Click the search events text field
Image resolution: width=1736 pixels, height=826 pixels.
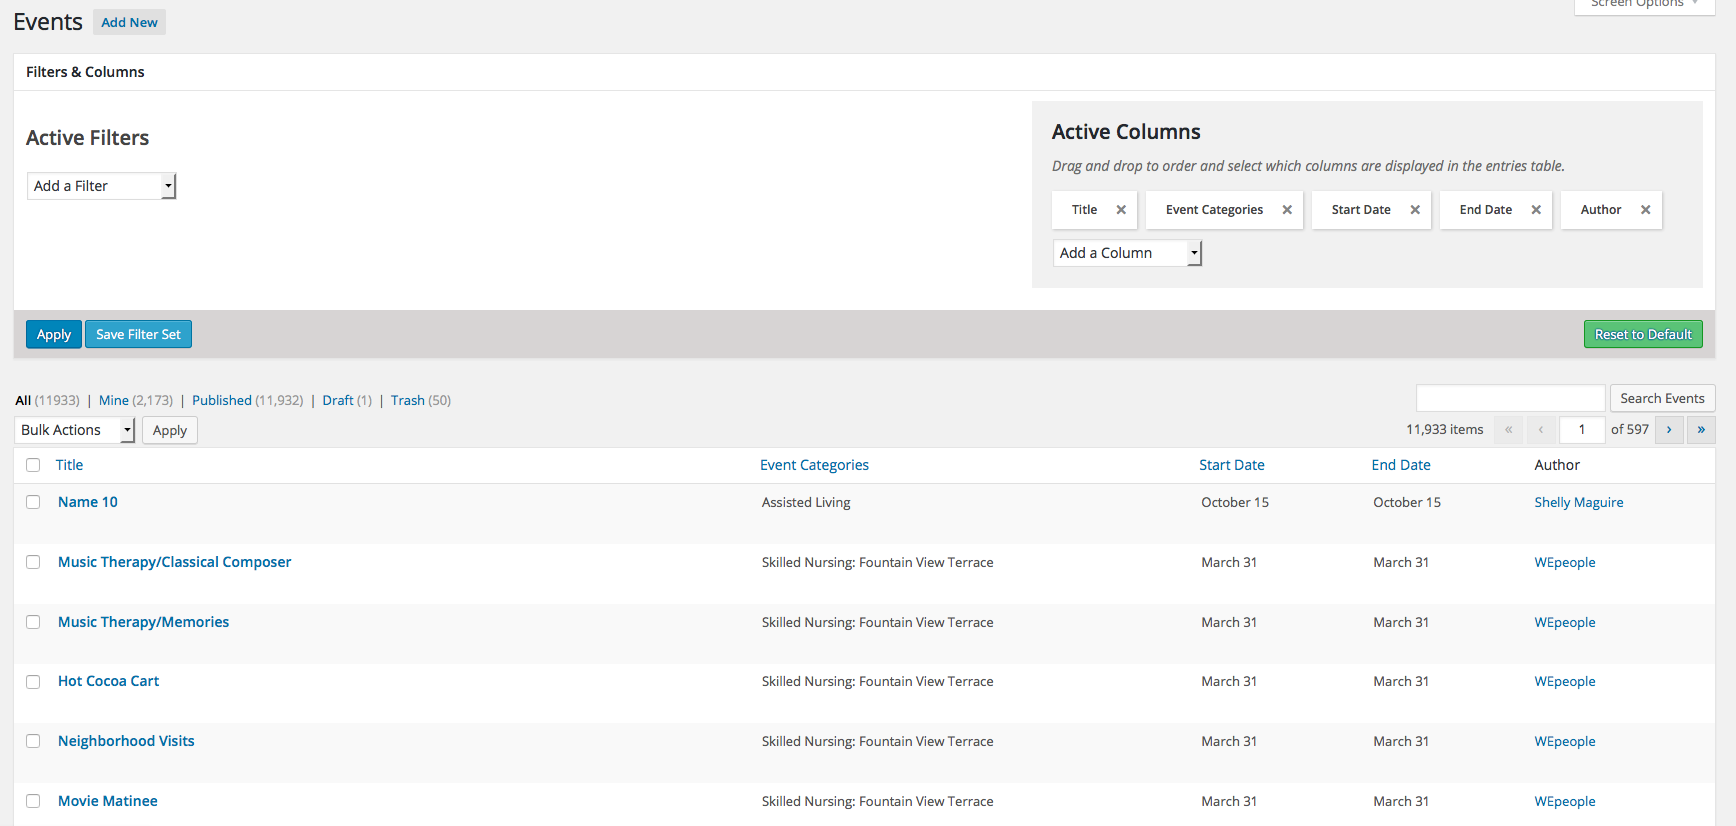point(1510,398)
